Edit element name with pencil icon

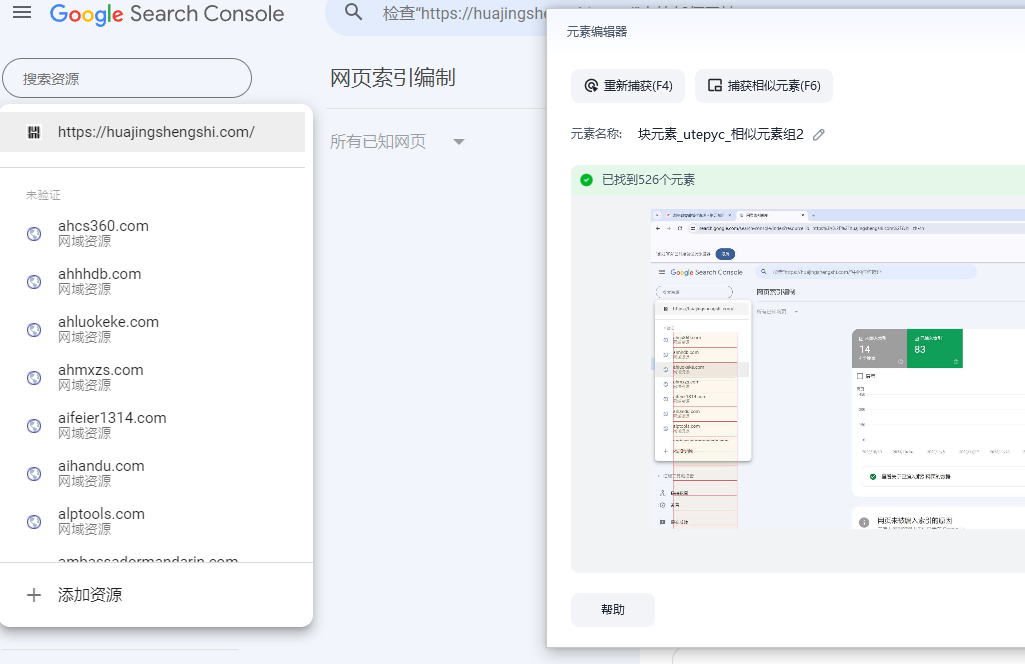[818, 135]
